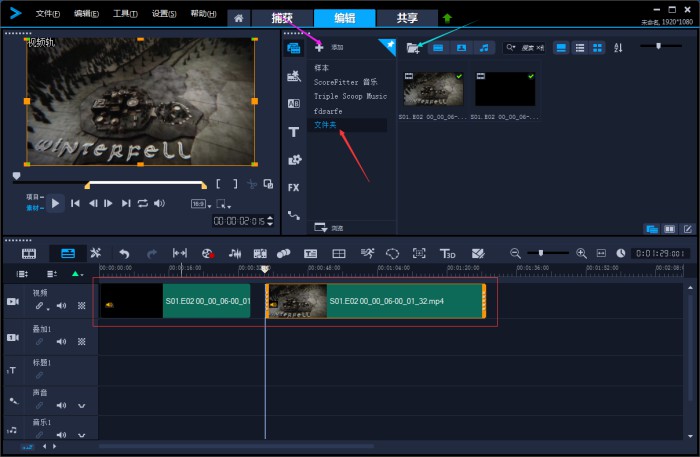Viewport: 700px width, 457px height.
Task: Select the Title (T) library icon
Action: (294, 132)
